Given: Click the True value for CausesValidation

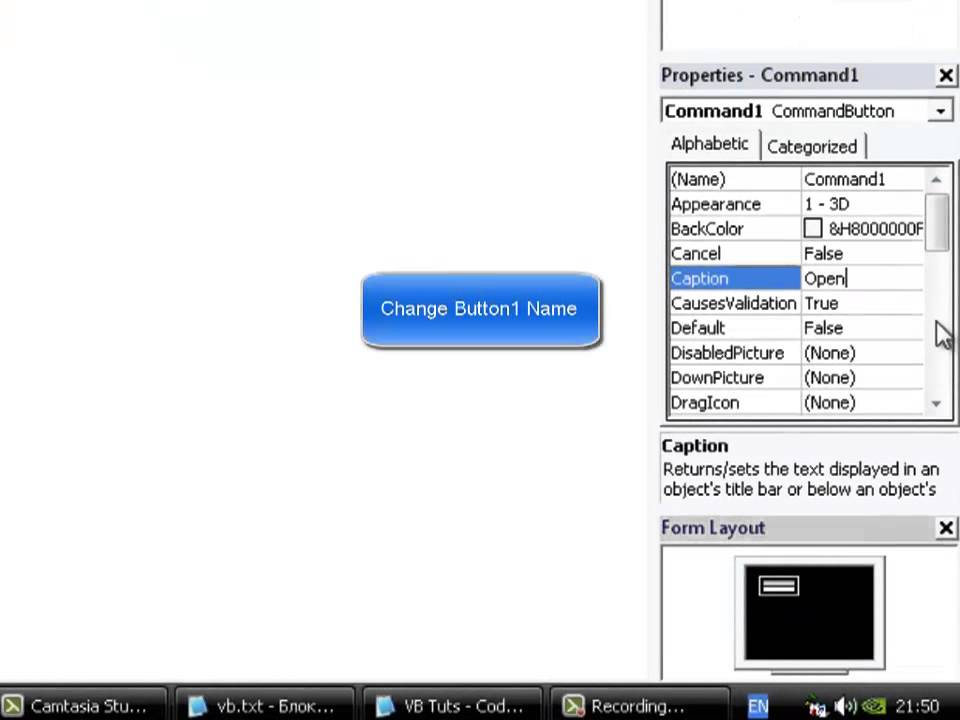Looking at the screenshot, I should tap(861, 303).
